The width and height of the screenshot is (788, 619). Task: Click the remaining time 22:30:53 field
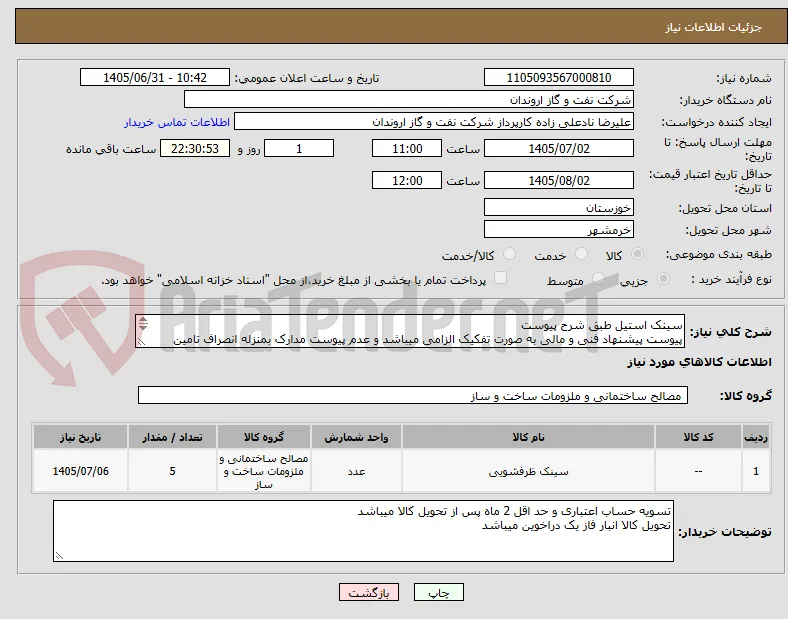point(195,148)
